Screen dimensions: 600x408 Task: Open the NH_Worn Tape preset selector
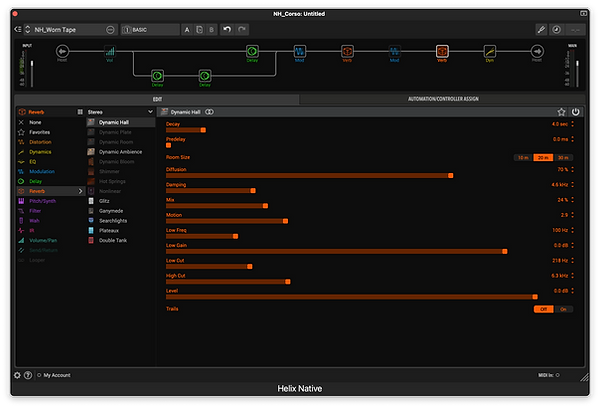tap(70, 29)
